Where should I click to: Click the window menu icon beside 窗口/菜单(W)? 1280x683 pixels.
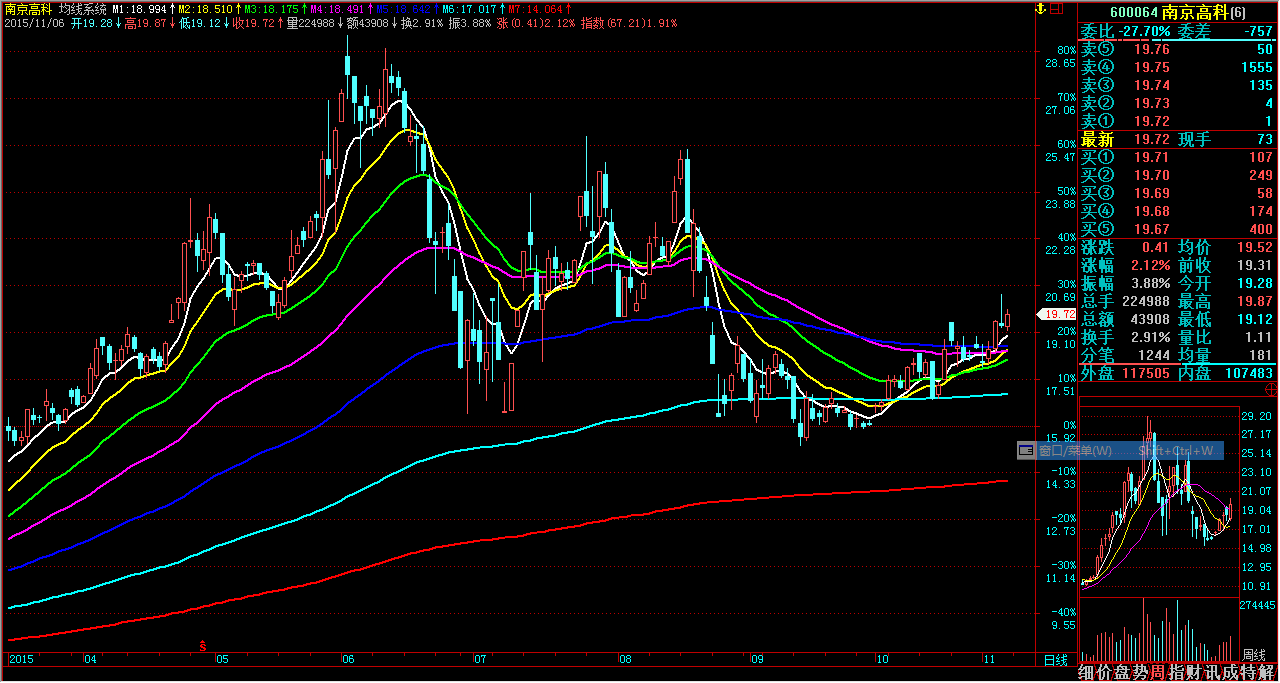point(1025,451)
